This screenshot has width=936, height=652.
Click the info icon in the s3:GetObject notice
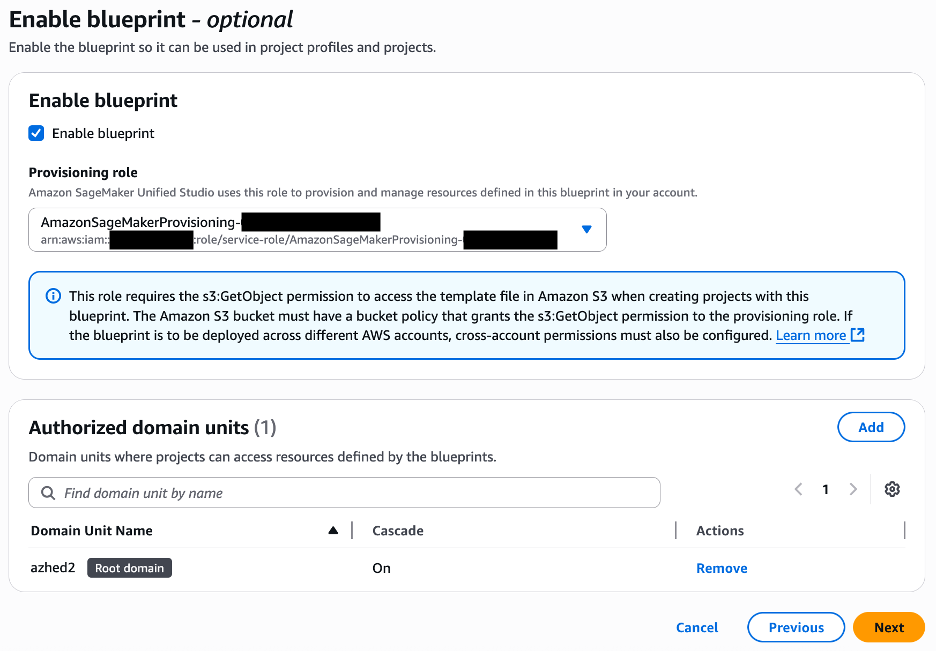click(x=53, y=297)
